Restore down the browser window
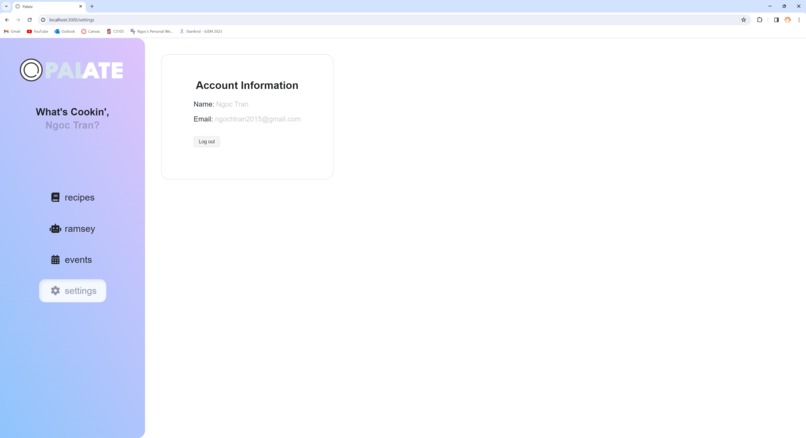Viewport: 806px width, 438px height. coord(784,6)
